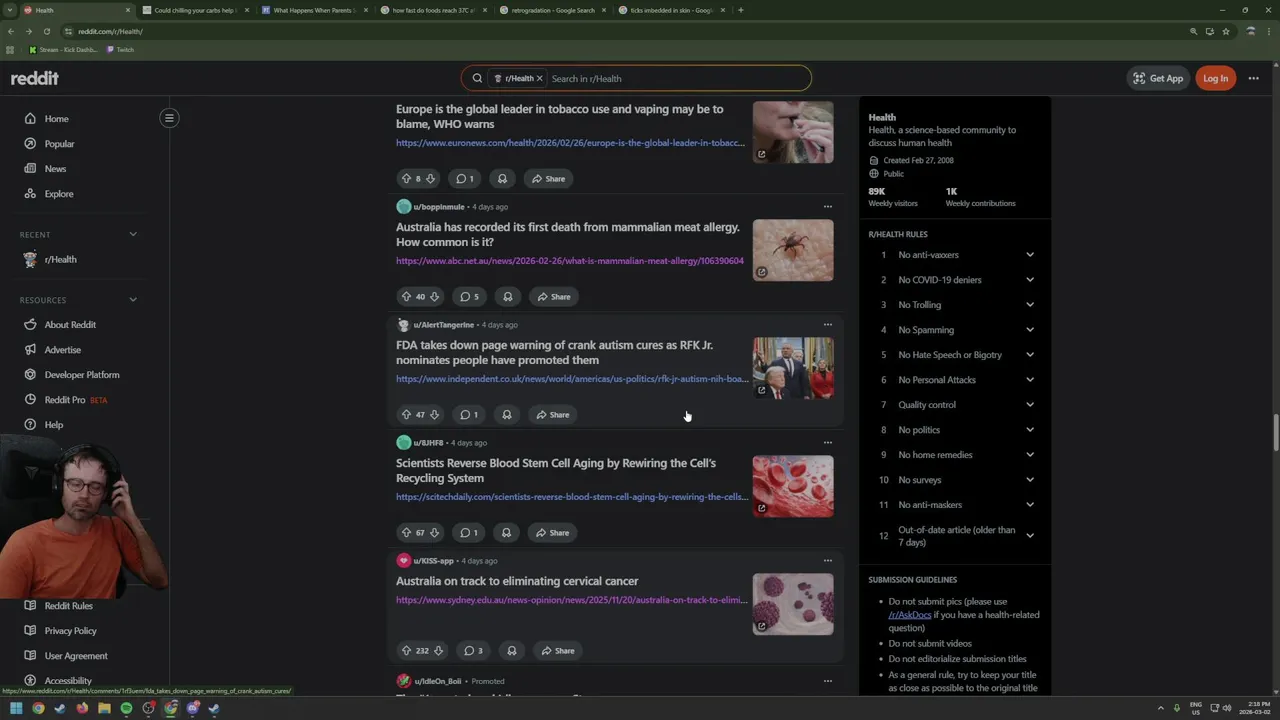The width and height of the screenshot is (1280, 720).
Task: Expand the No Hate Speech or Bigotry rule
Action: 1030,355
